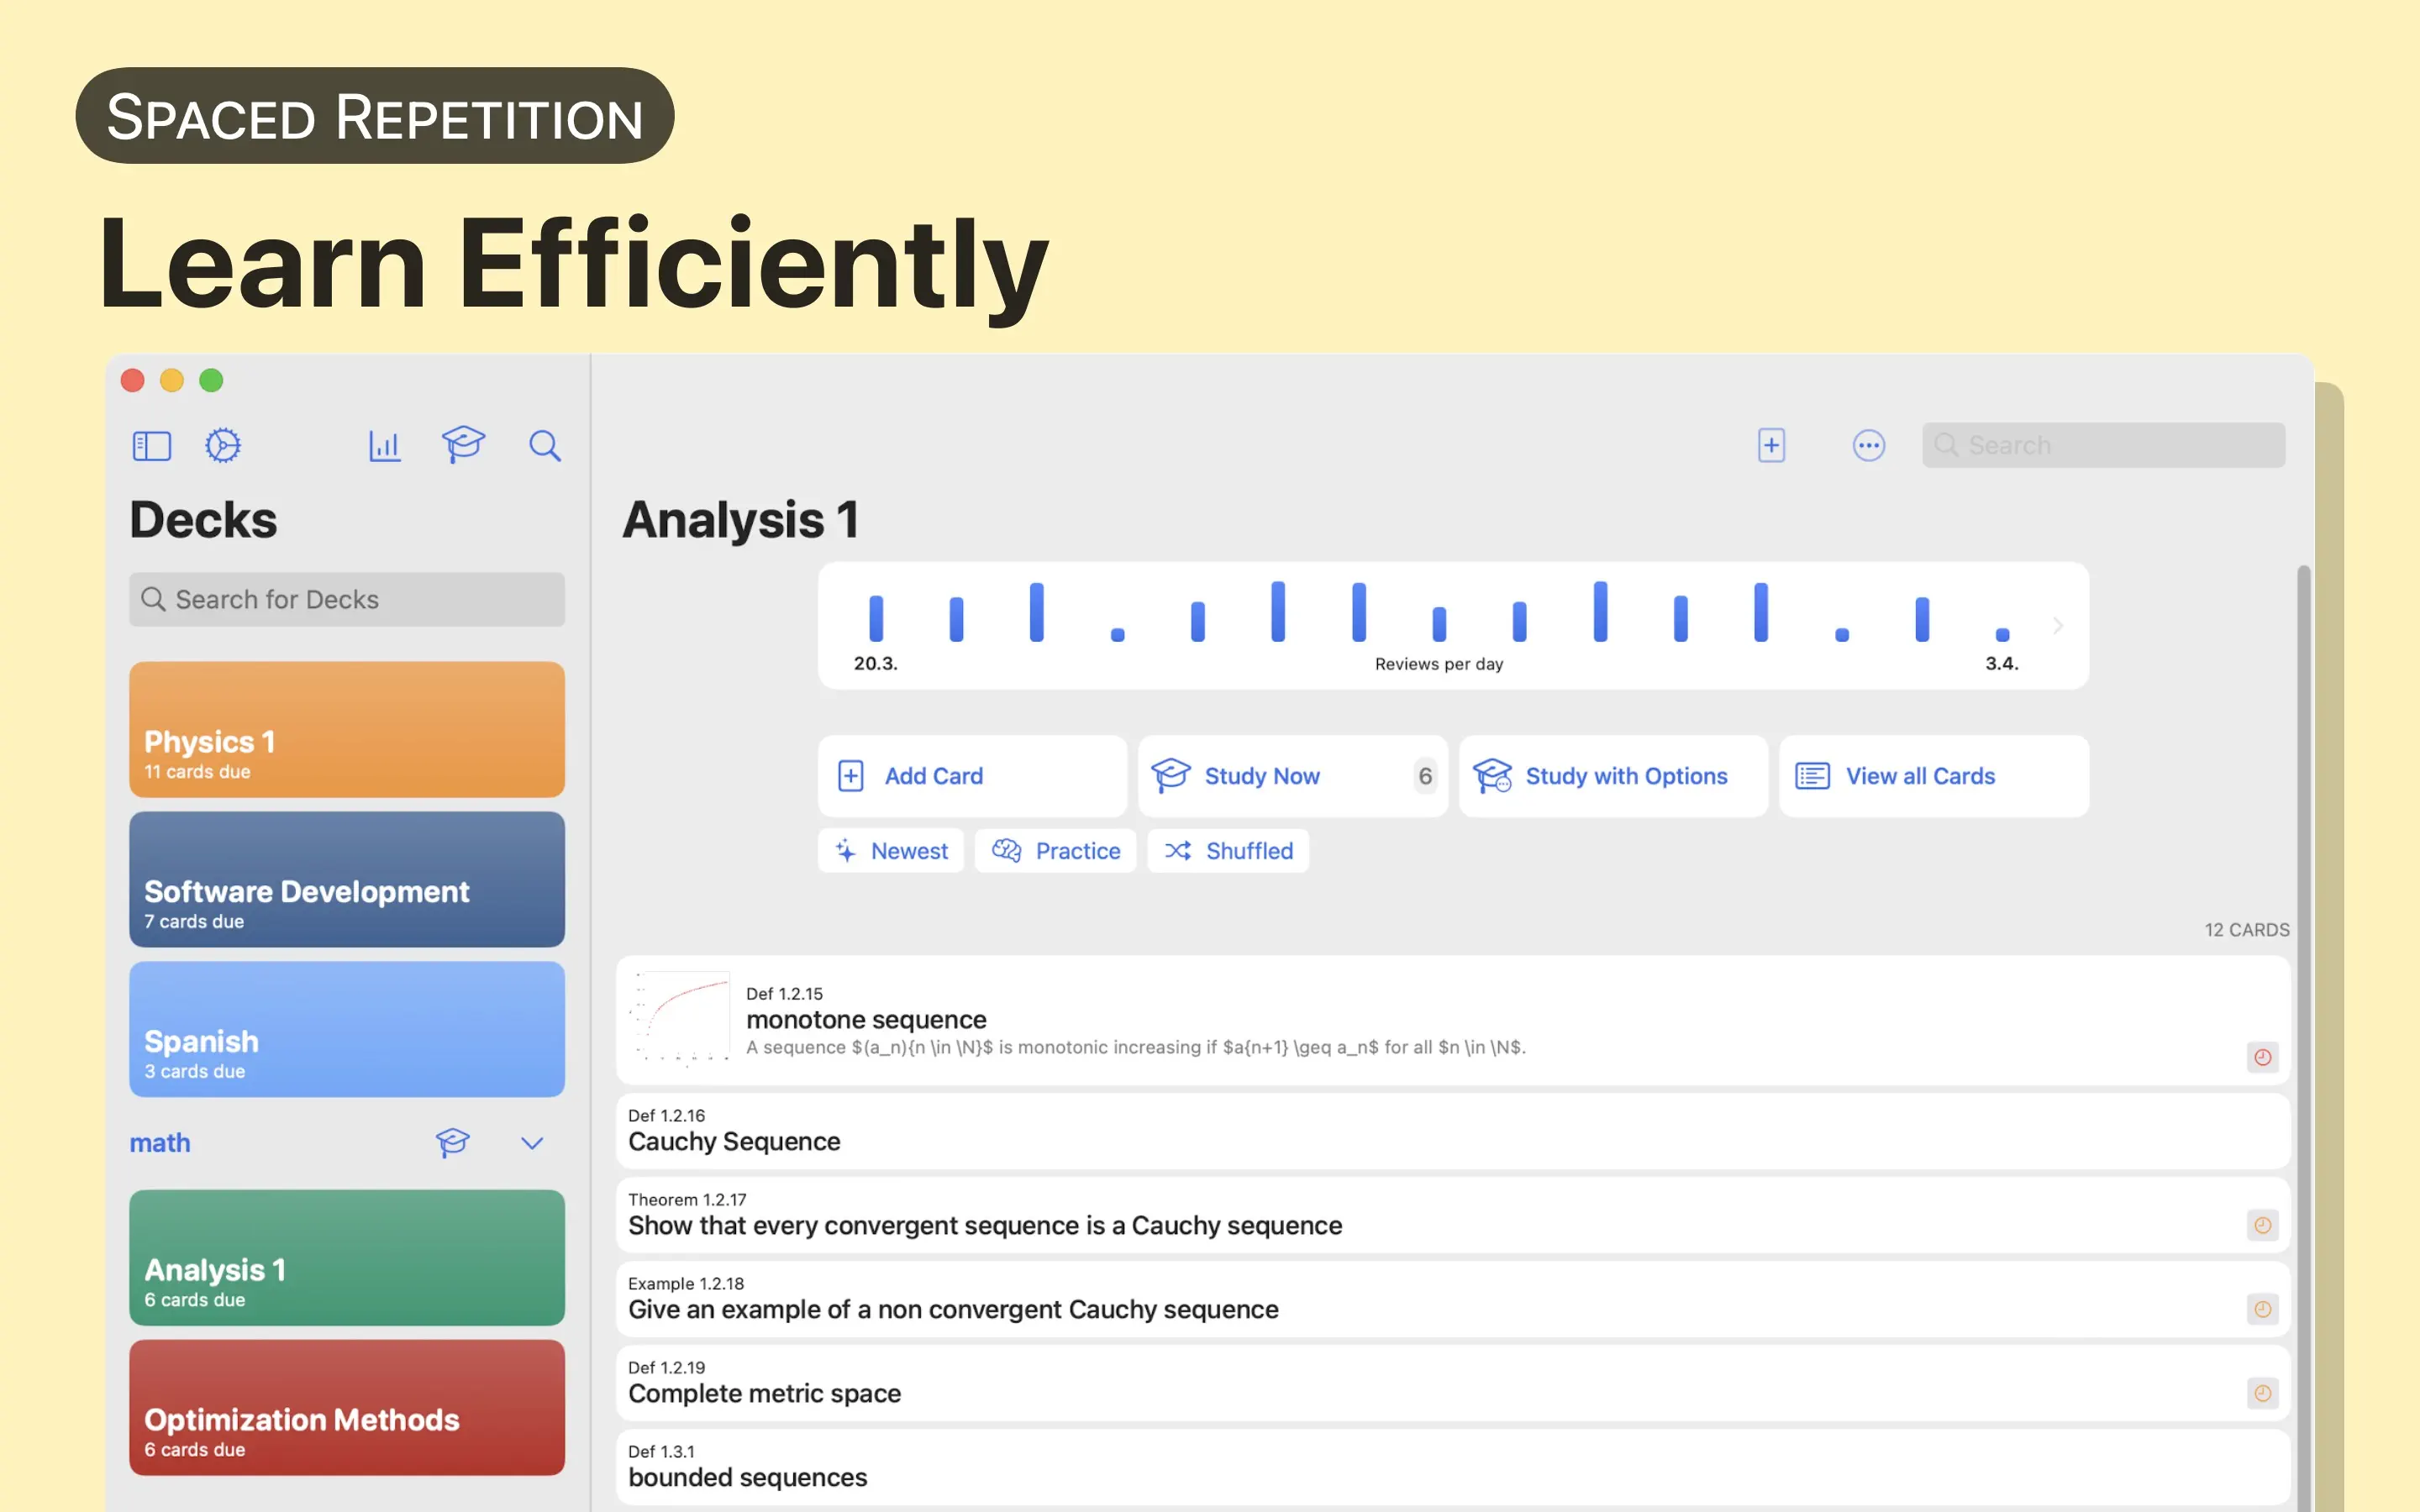Screen dimensions: 2420x1512
Task: Toggle the sidebar panel icon
Action: coord(152,445)
